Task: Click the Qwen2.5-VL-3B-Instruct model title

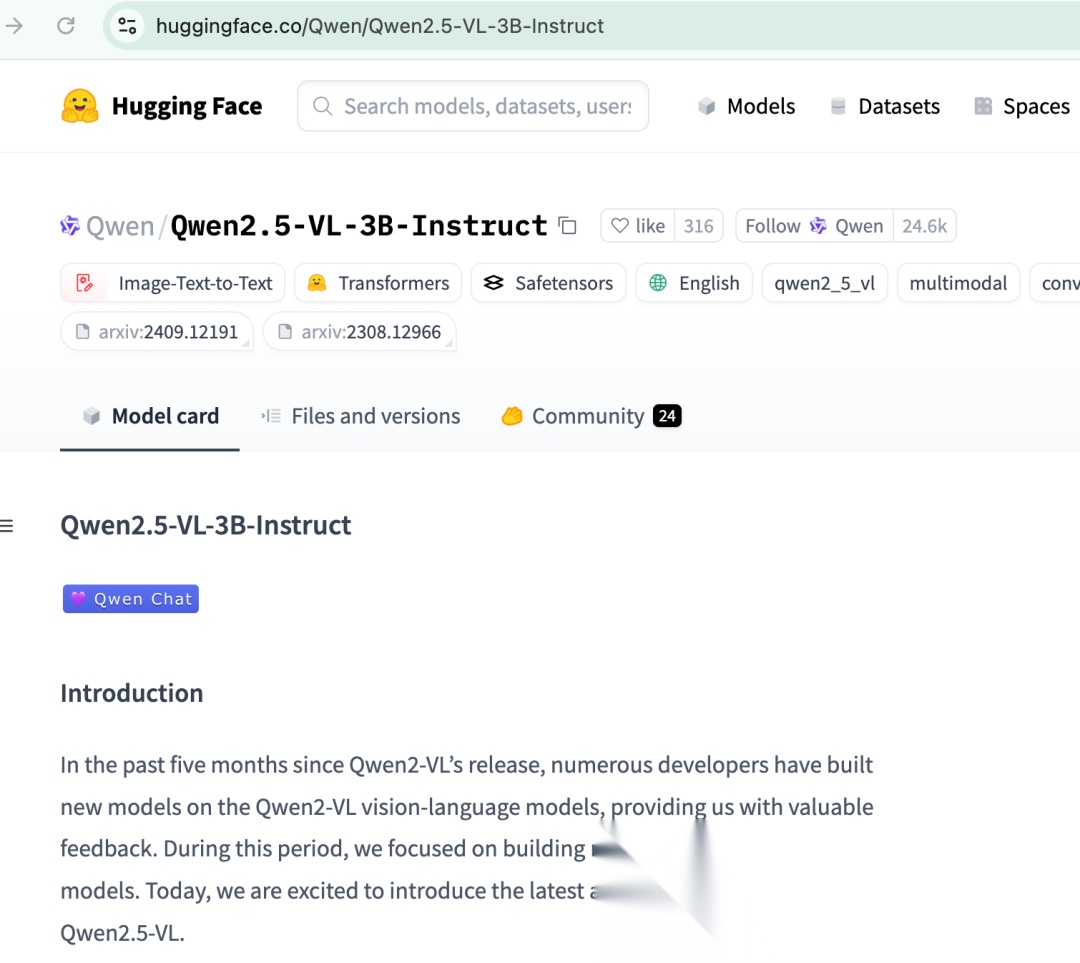Action: coord(359,226)
